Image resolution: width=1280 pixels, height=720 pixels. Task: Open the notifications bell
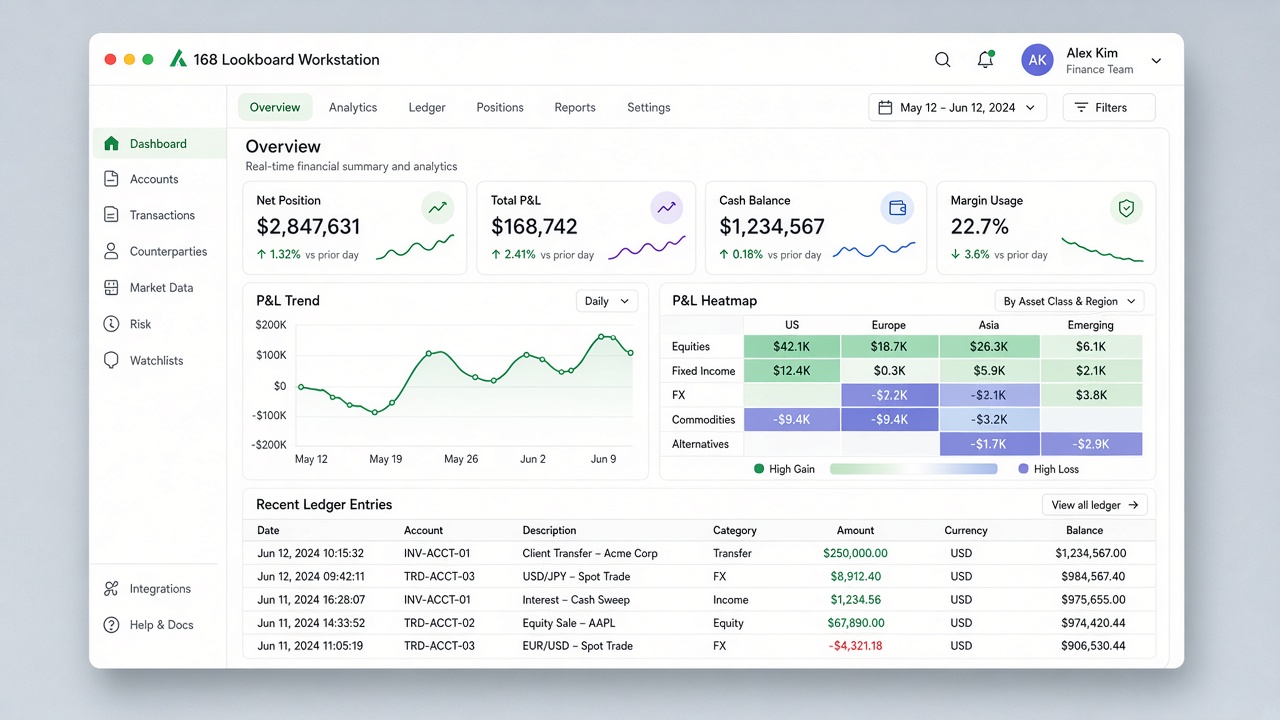(x=985, y=59)
